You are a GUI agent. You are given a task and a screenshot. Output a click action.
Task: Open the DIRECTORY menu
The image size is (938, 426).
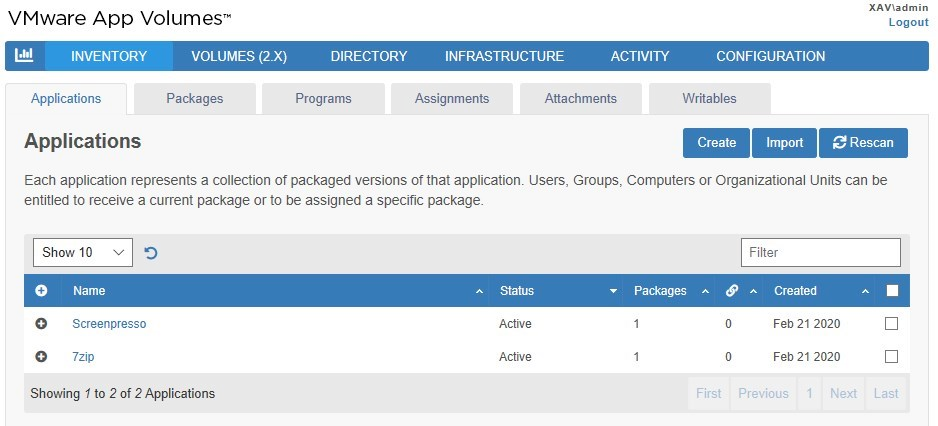[369, 56]
